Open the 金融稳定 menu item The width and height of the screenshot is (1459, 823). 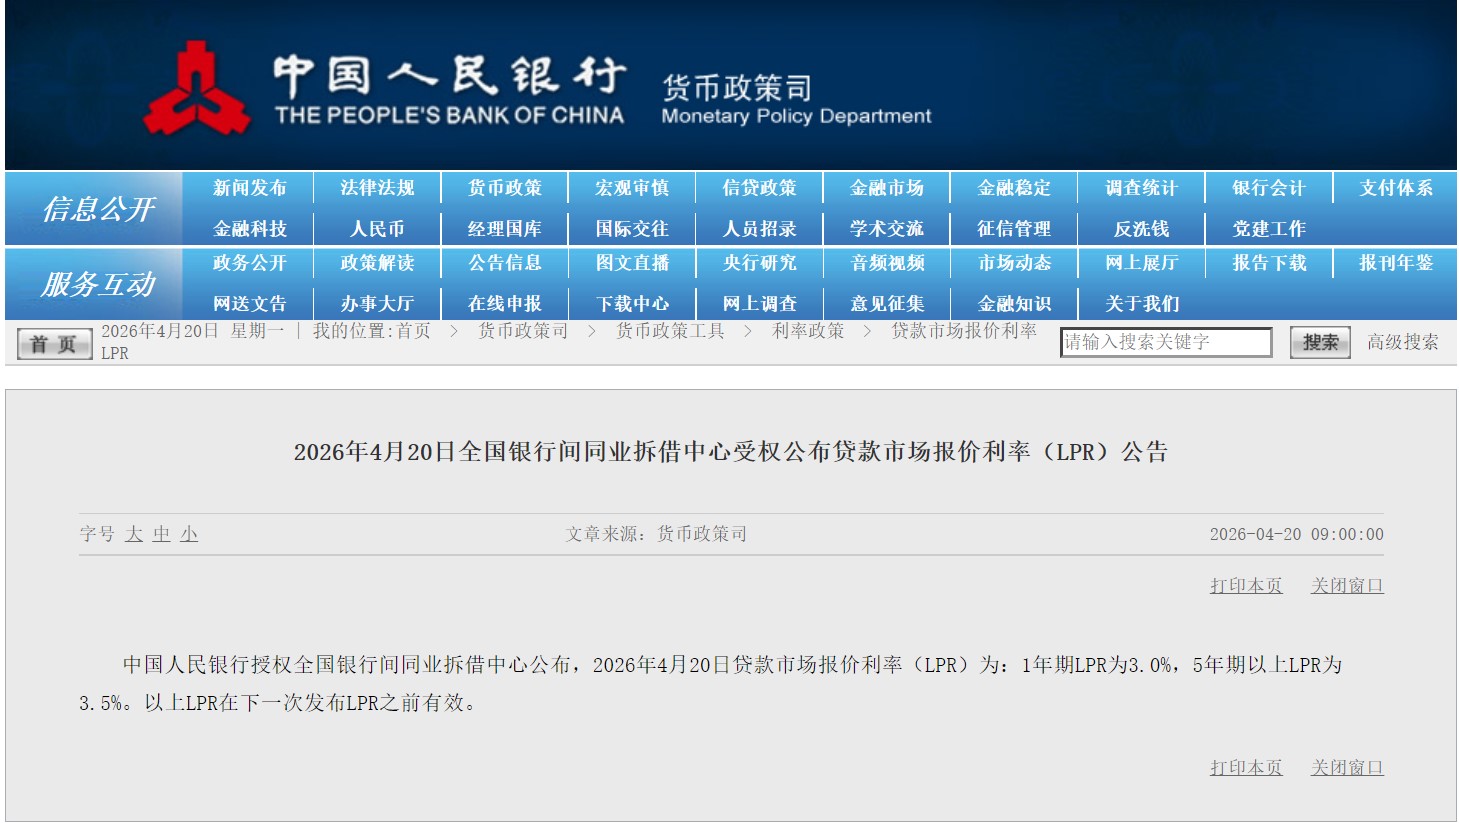tap(1012, 187)
